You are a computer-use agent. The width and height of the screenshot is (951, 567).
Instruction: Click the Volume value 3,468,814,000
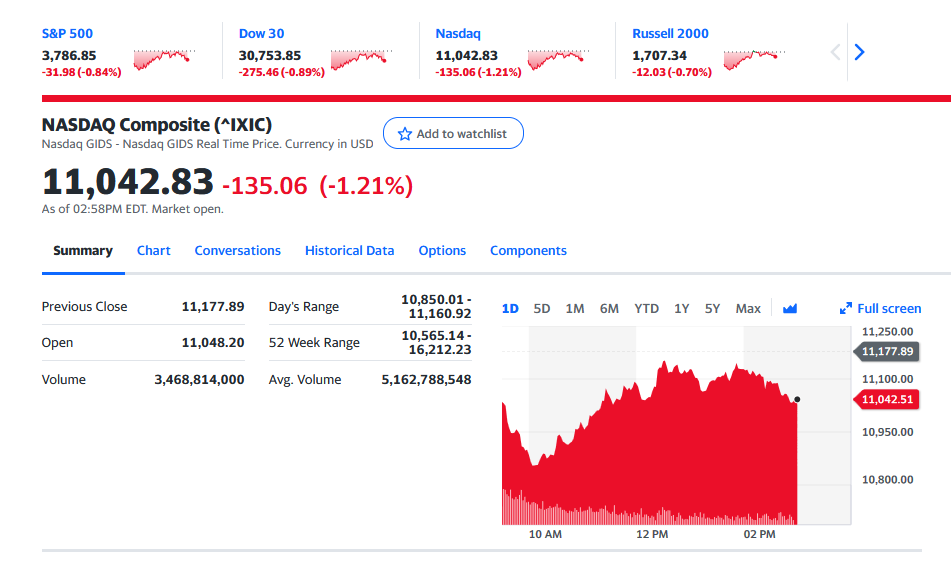[199, 380]
